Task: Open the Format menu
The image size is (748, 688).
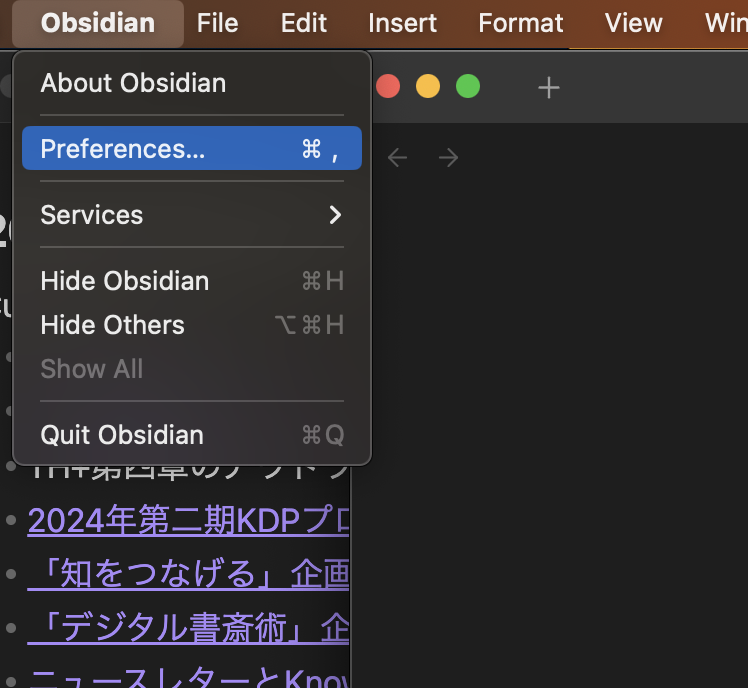Action: click(x=521, y=23)
